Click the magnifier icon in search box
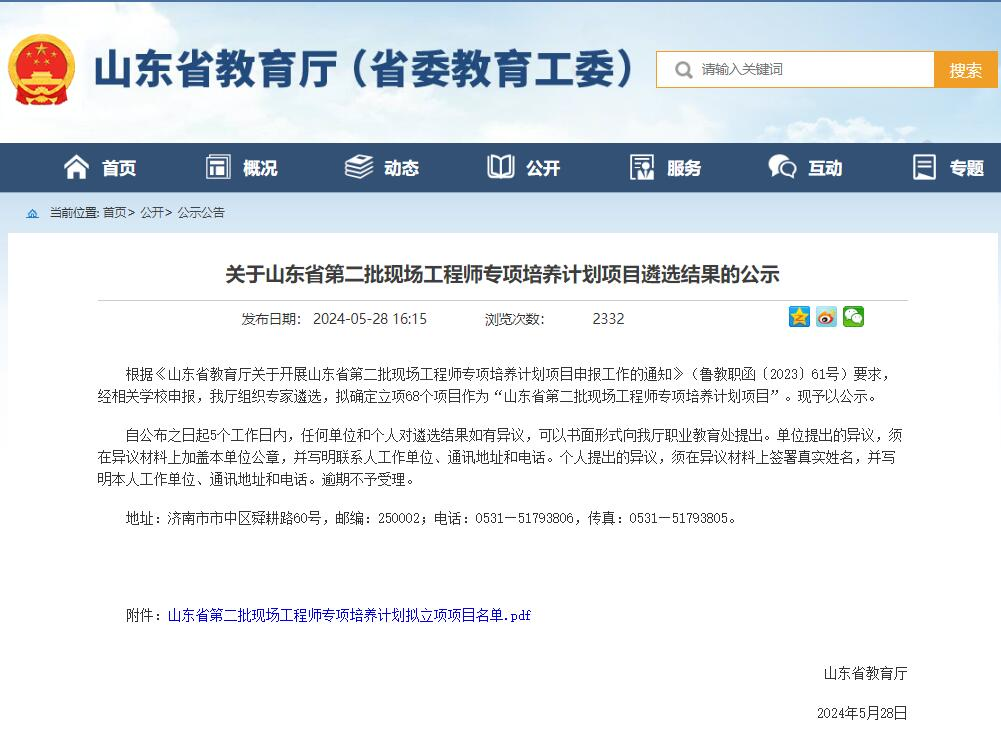This screenshot has width=1001, height=735. (x=684, y=70)
